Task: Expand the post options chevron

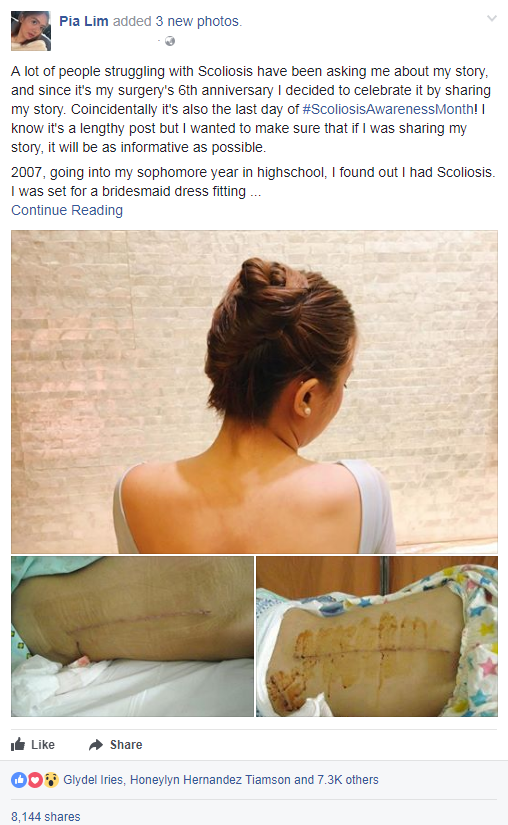Action: click(x=492, y=19)
